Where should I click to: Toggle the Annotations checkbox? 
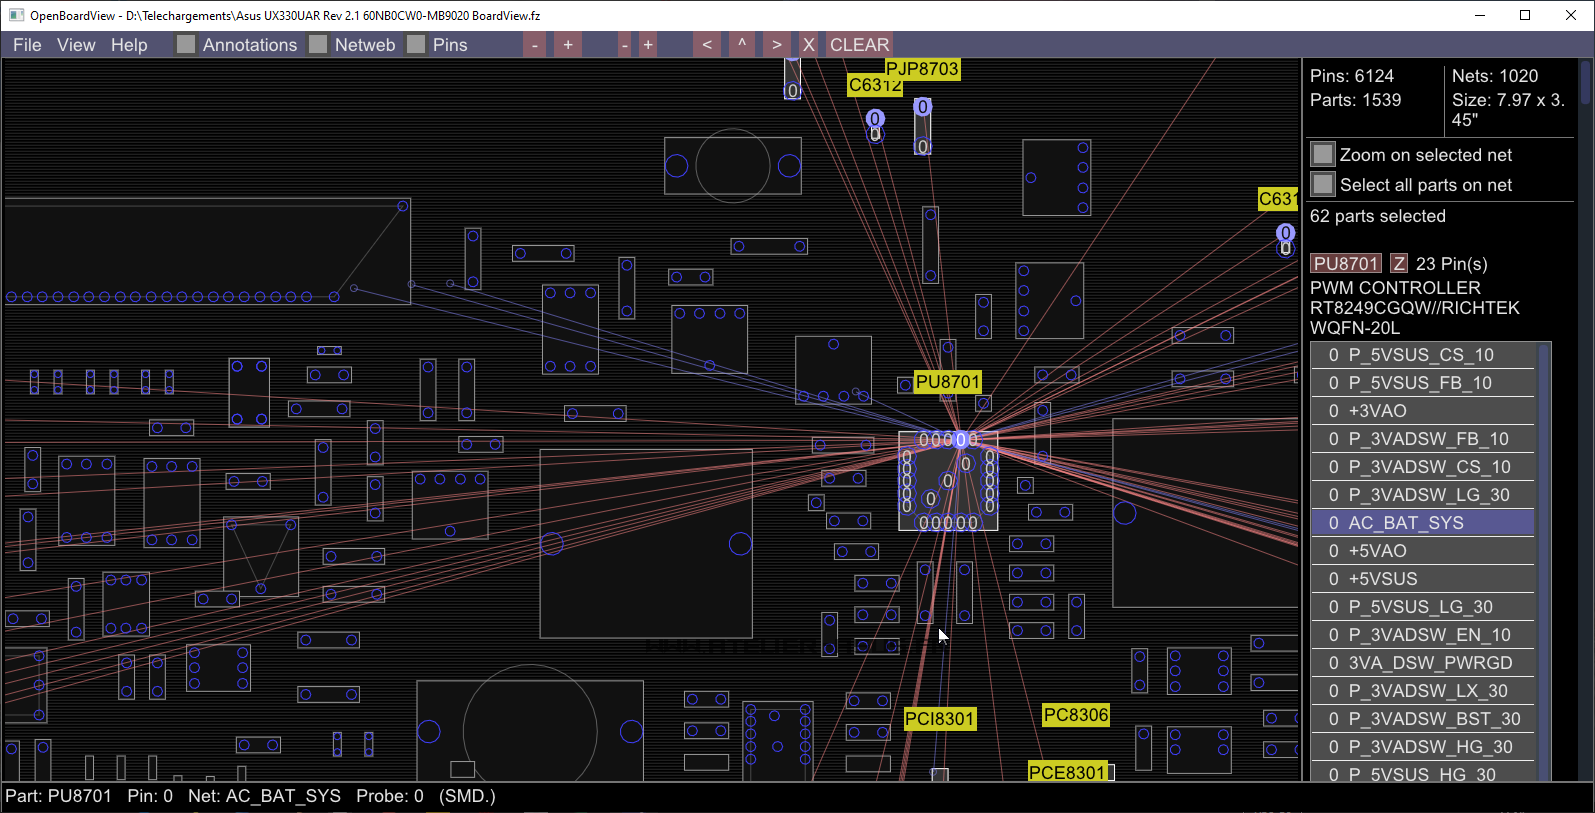(x=186, y=45)
